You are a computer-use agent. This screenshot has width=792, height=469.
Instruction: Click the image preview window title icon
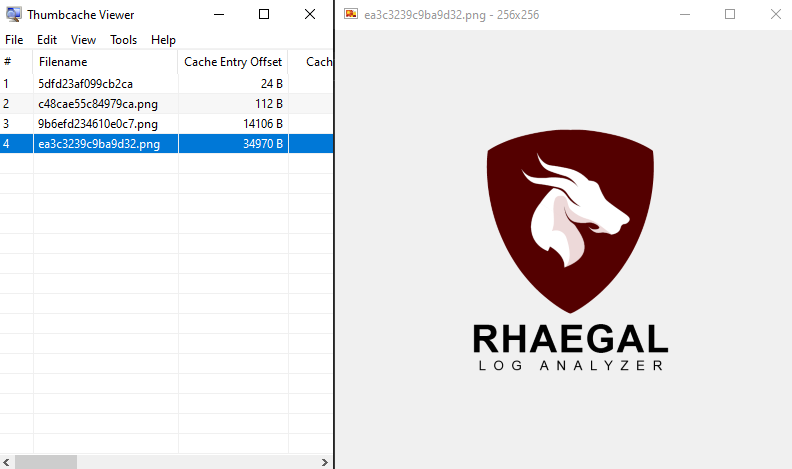click(x=351, y=14)
